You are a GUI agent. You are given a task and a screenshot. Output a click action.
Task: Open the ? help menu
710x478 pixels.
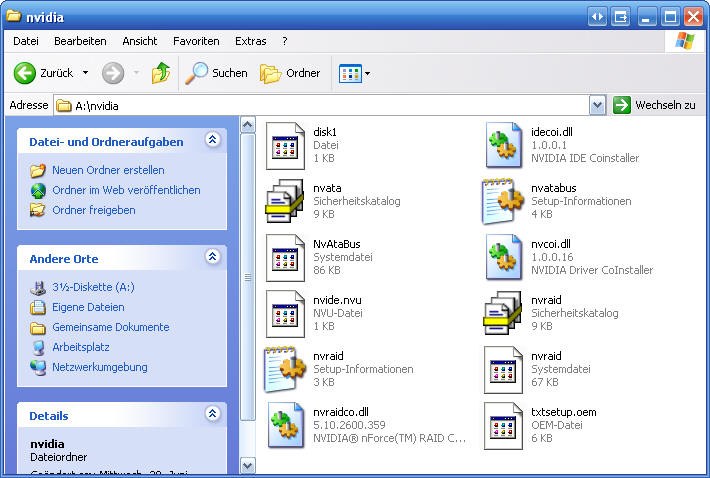point(284,41)
